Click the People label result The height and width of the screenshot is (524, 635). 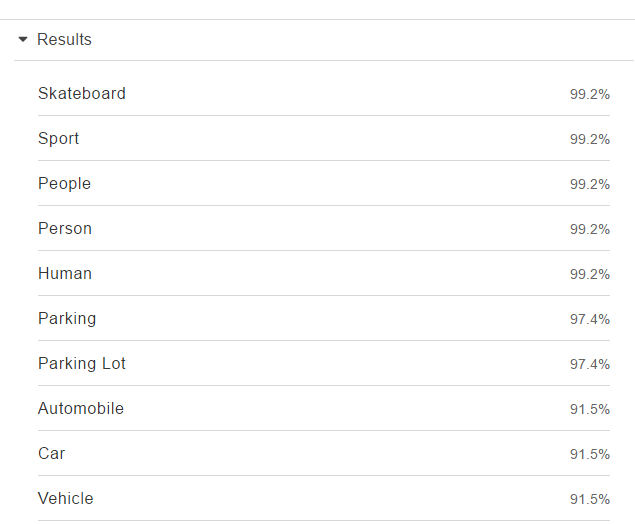[x=324, y=183]
